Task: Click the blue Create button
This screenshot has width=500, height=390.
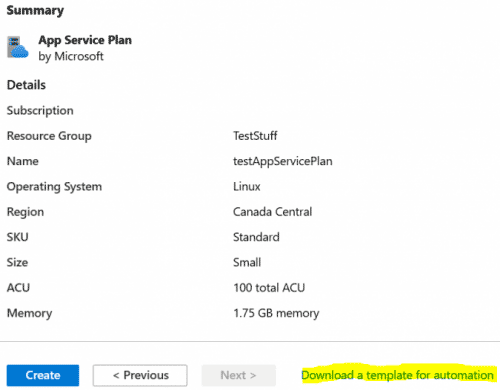Action: [x=43, y=375]
